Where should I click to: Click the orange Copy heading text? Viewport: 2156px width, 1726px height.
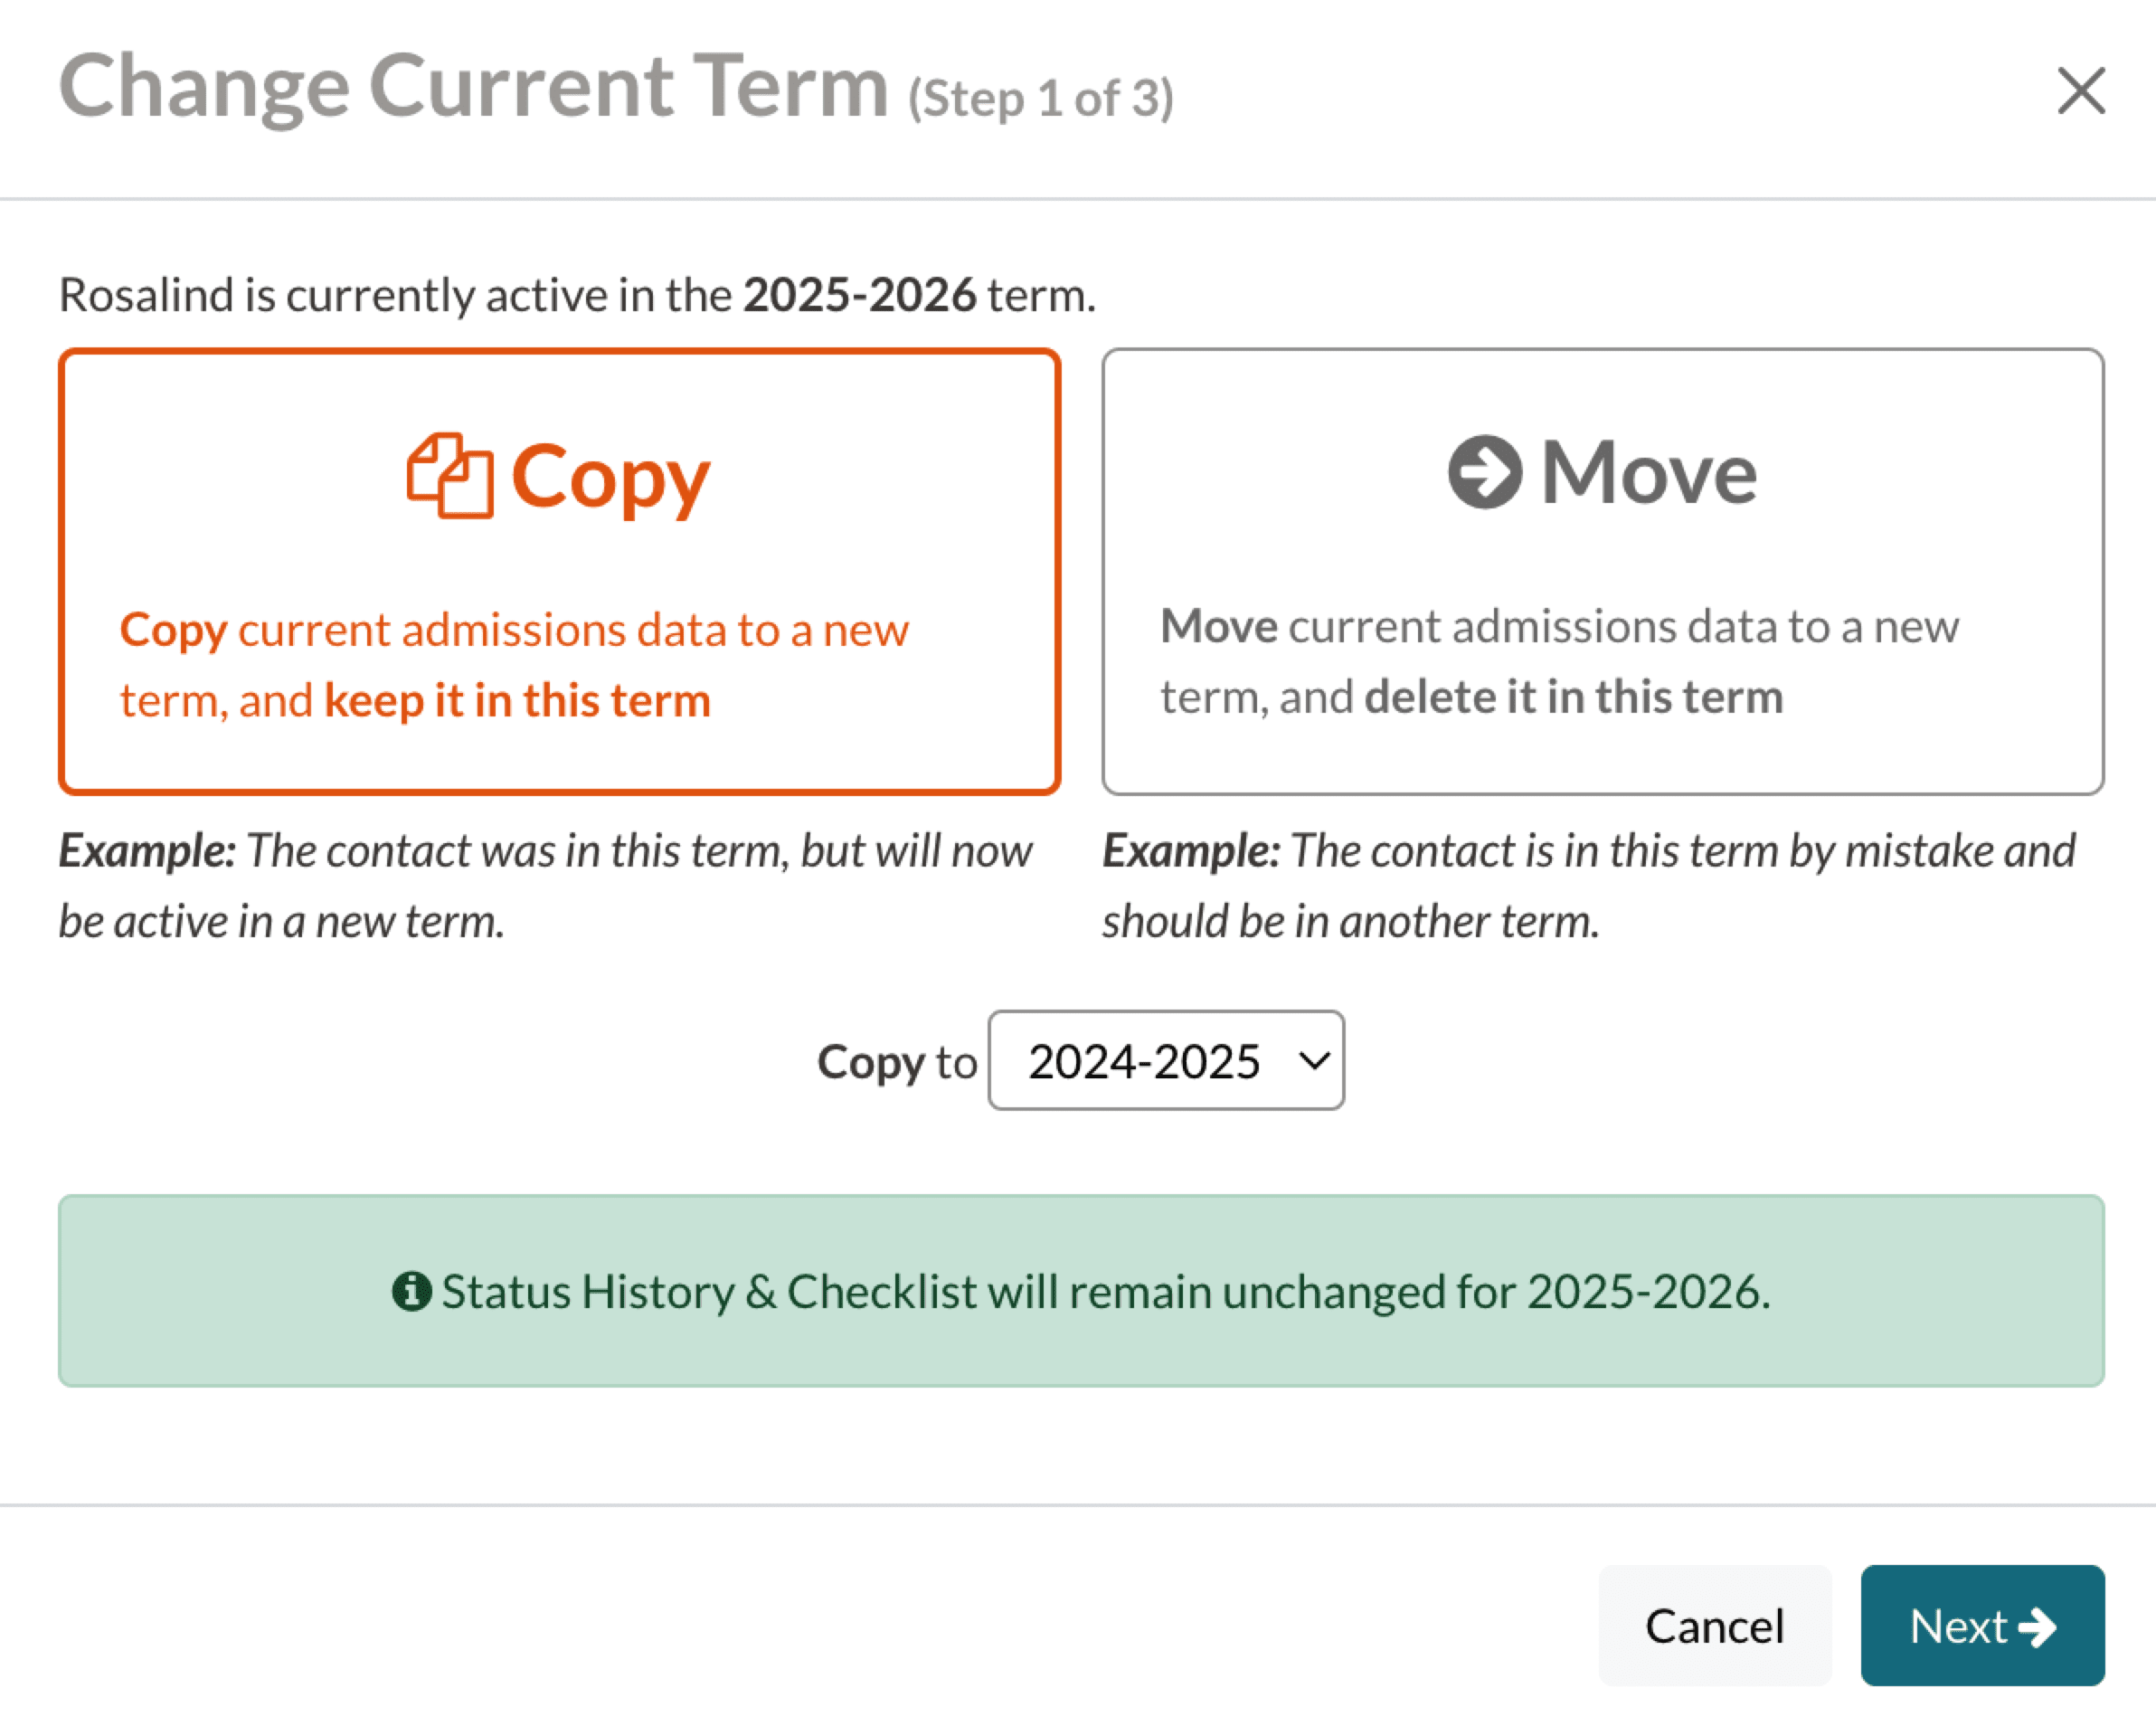[610, 476]
